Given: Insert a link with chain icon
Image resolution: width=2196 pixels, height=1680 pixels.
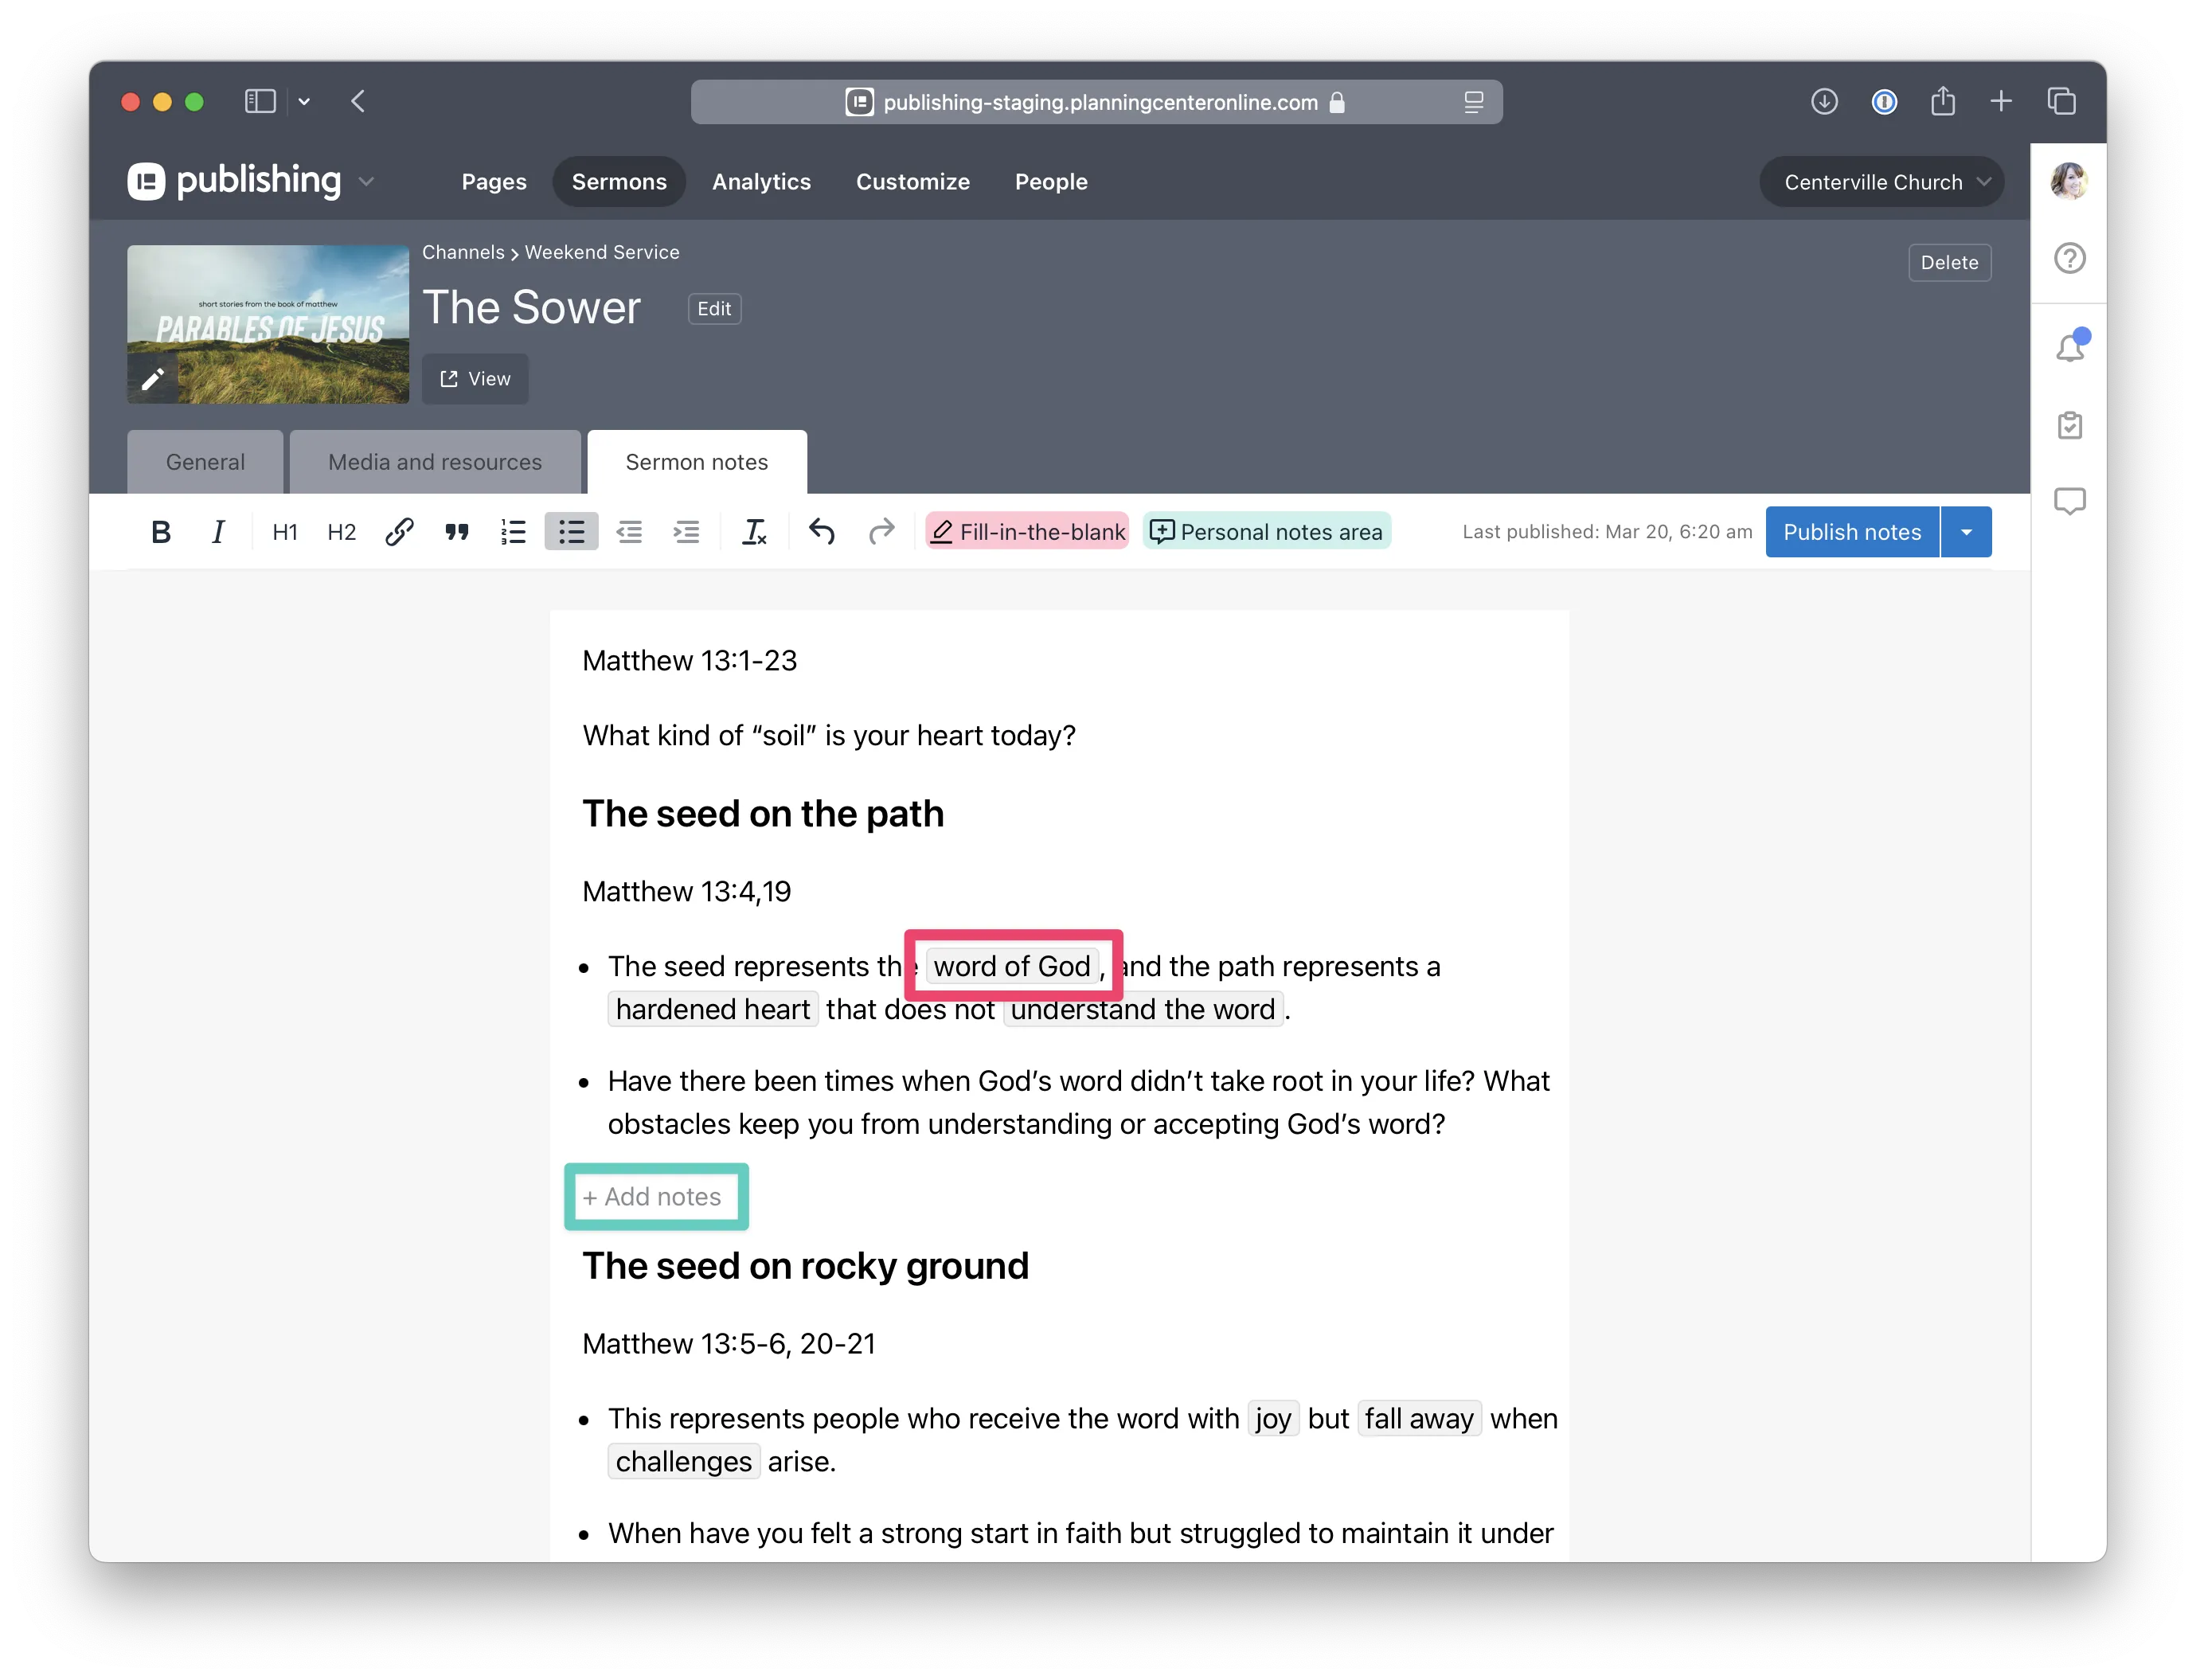Looking at the screenshot, I should point(399,532).
